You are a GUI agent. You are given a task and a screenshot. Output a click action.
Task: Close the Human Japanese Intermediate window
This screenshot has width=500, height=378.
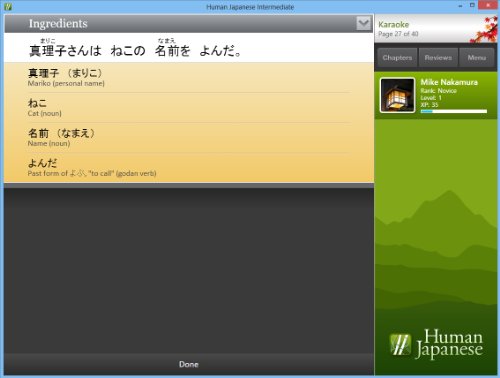point(488,5)
